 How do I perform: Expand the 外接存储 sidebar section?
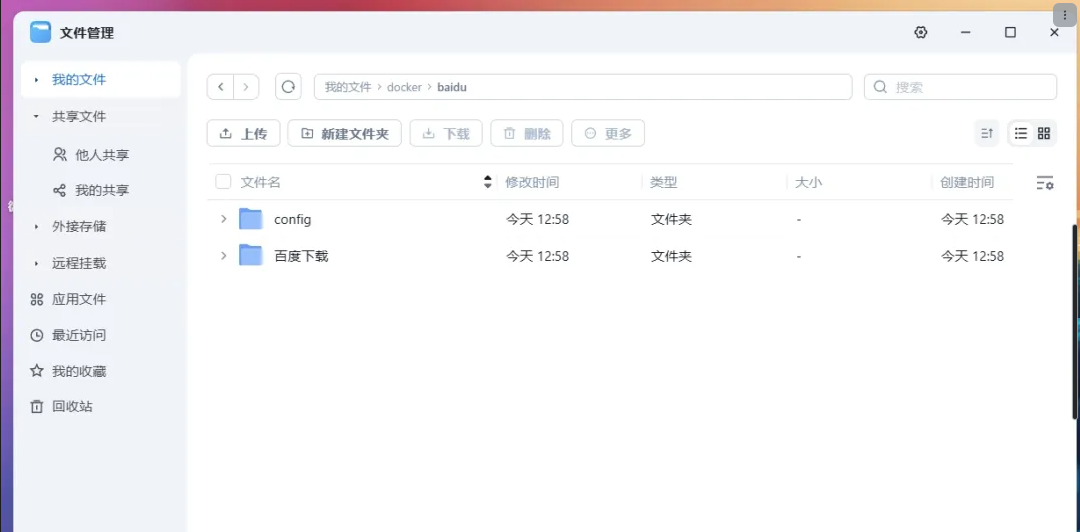pyautogui.click(x=37, y=227)
